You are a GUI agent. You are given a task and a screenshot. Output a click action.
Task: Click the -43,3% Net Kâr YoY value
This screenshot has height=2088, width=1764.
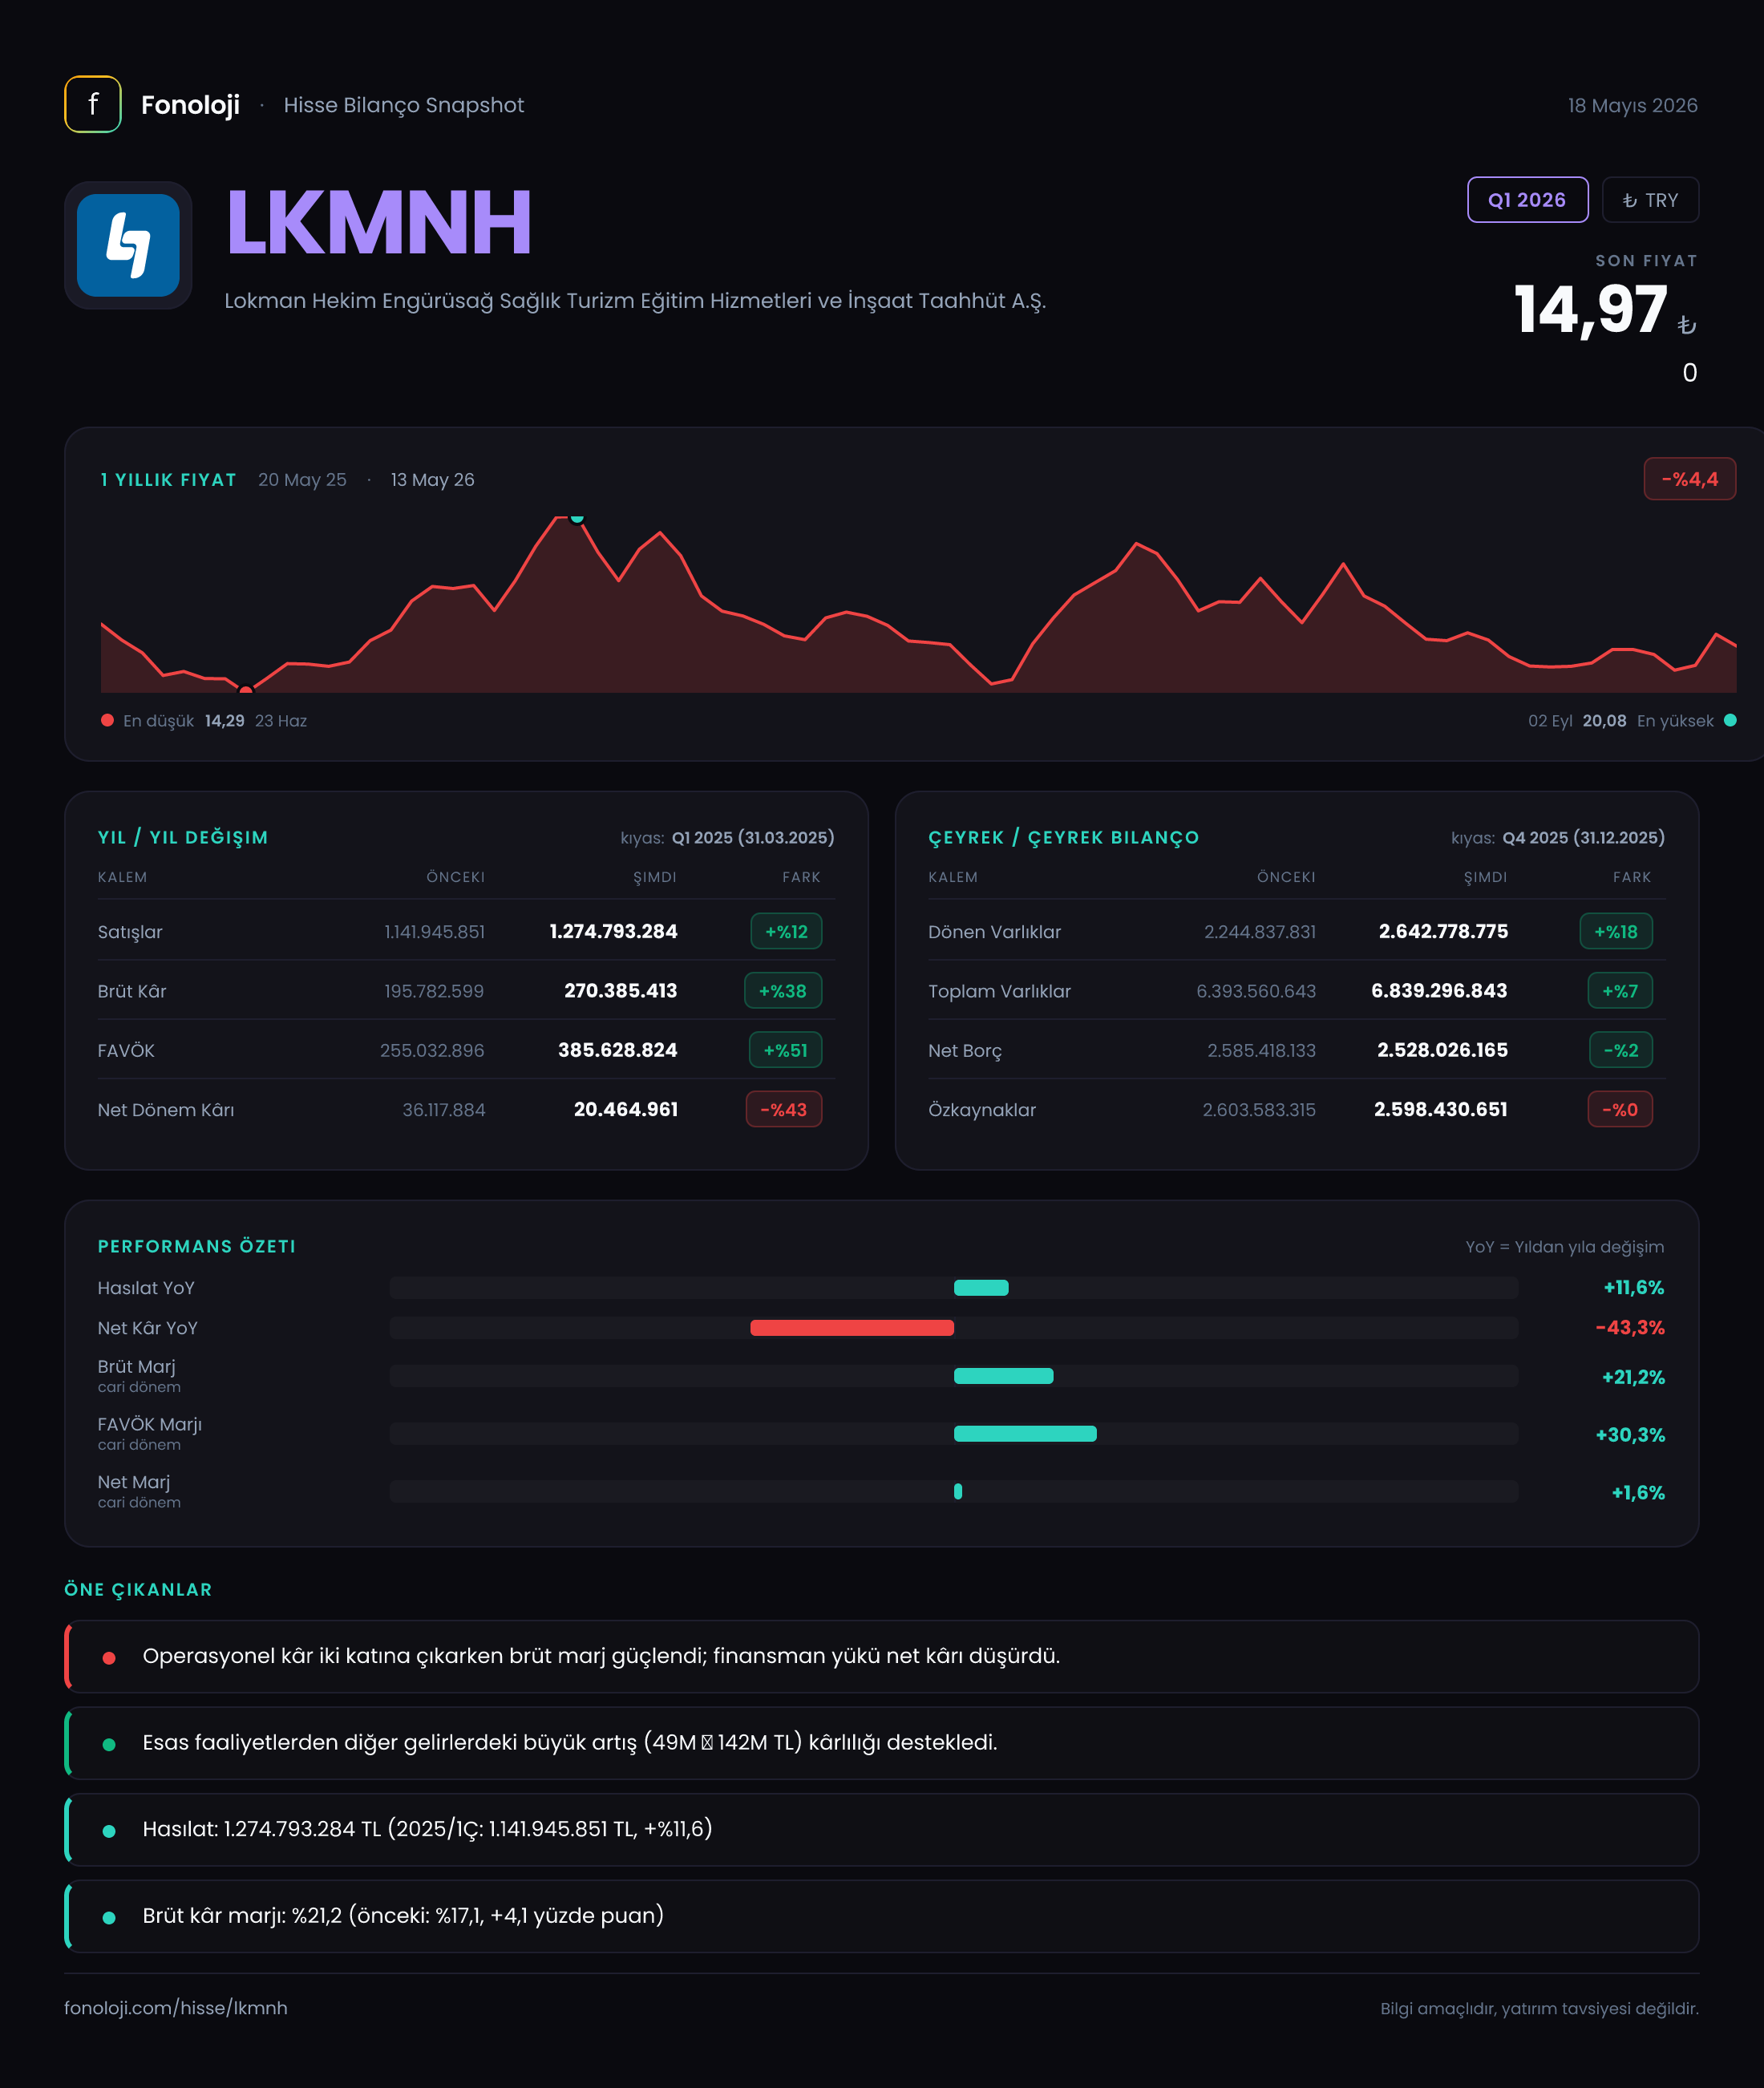pyautogui.click(x=1630, y=1328)
